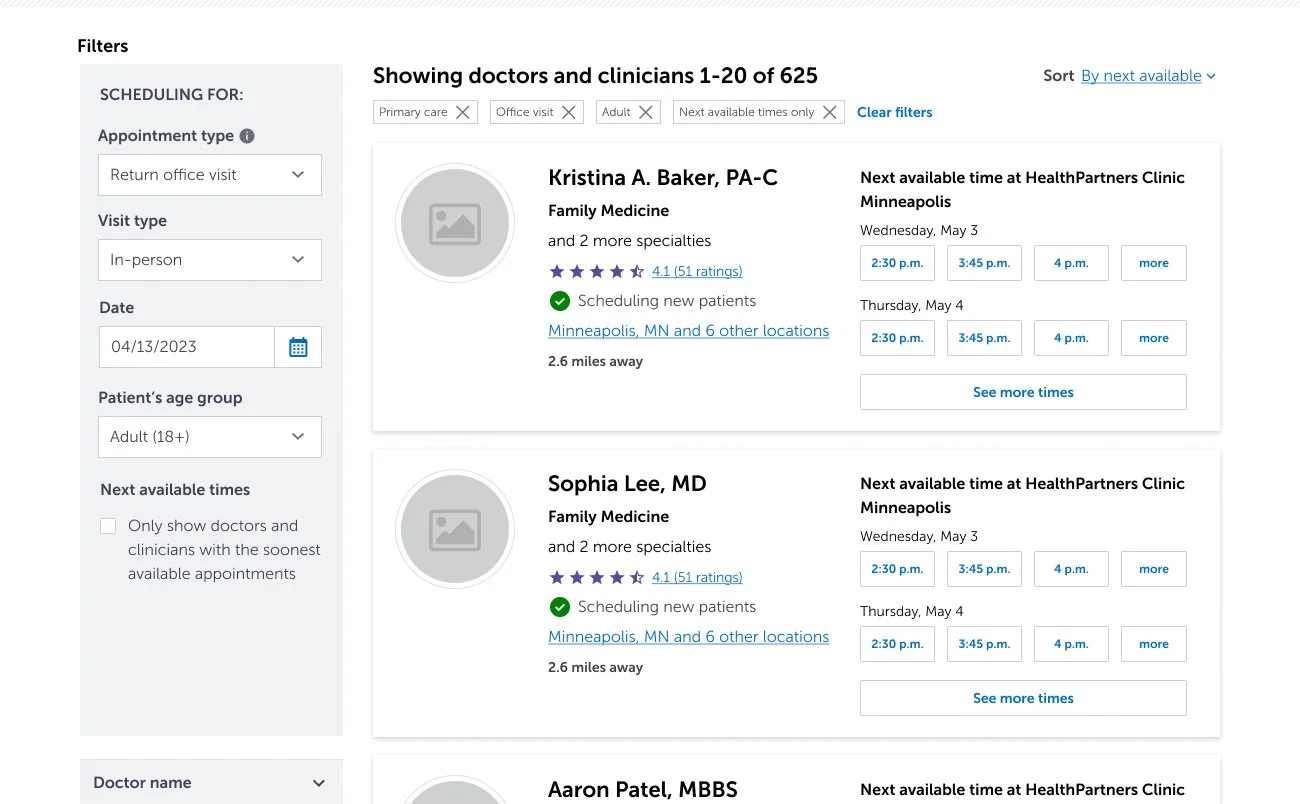The width and height of the screenshot is (1300, 804).
Task: Click Sophia Lee's profile photo placeholder
Action: pos(455,530)
